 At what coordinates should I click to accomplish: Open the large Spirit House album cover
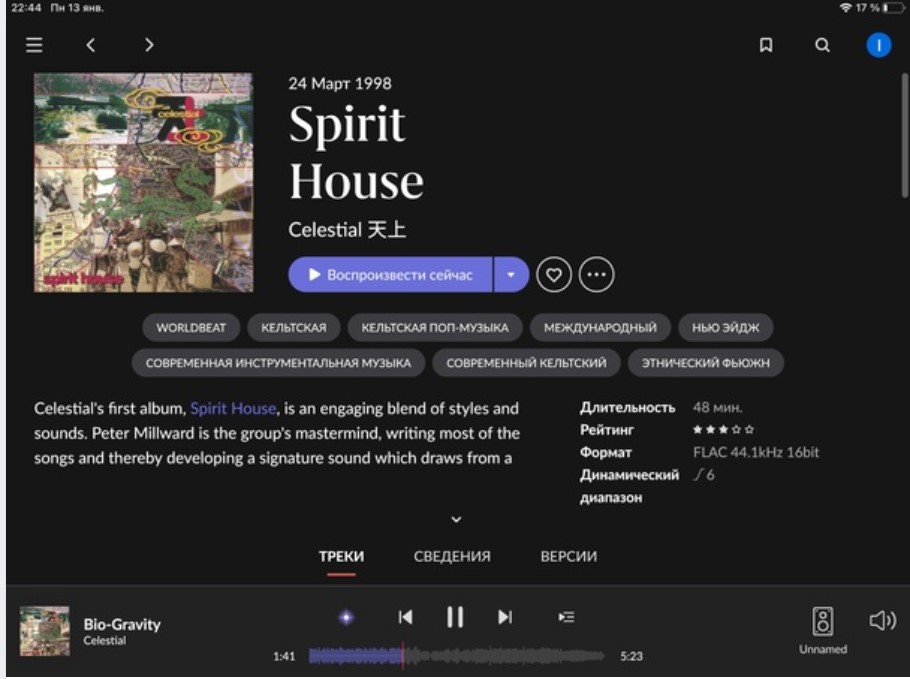click(x=143, y=182)
